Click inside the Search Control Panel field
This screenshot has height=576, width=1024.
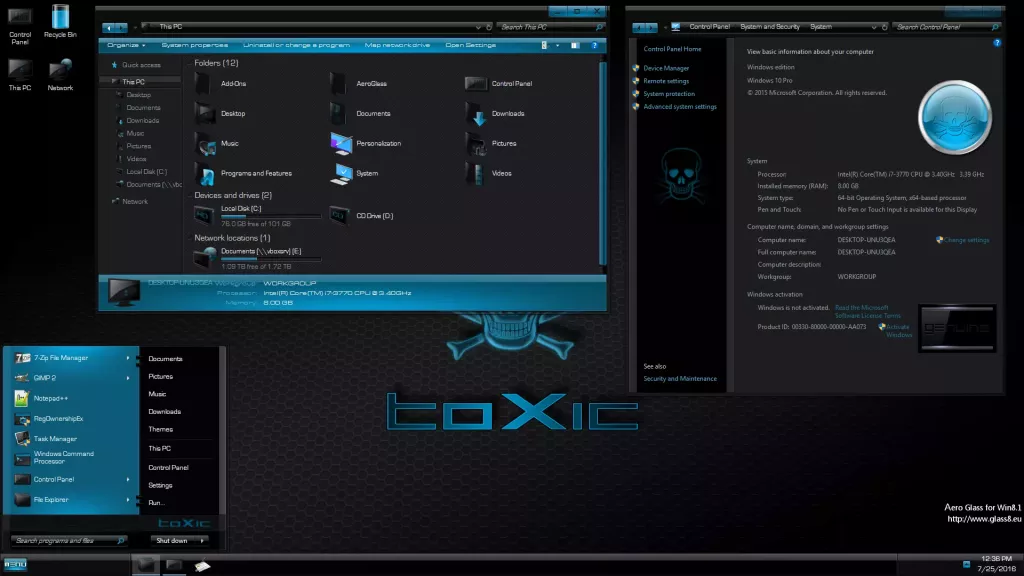(944, 27)
